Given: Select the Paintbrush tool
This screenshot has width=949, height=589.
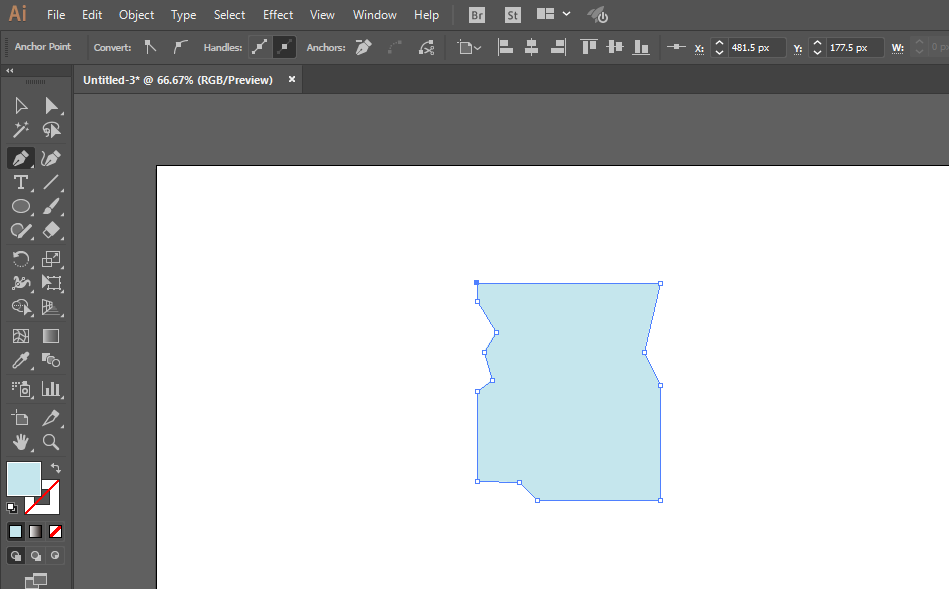Looking at the screenshot, I should tap(51, 206).
